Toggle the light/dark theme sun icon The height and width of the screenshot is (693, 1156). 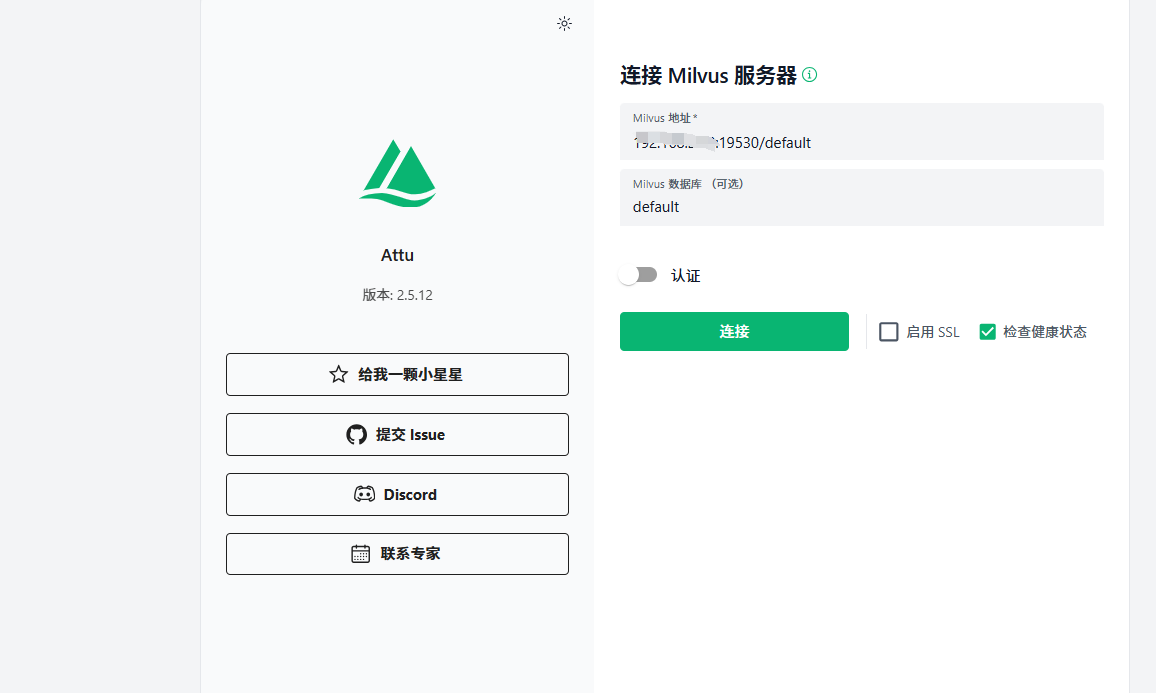tap(564, 24)
